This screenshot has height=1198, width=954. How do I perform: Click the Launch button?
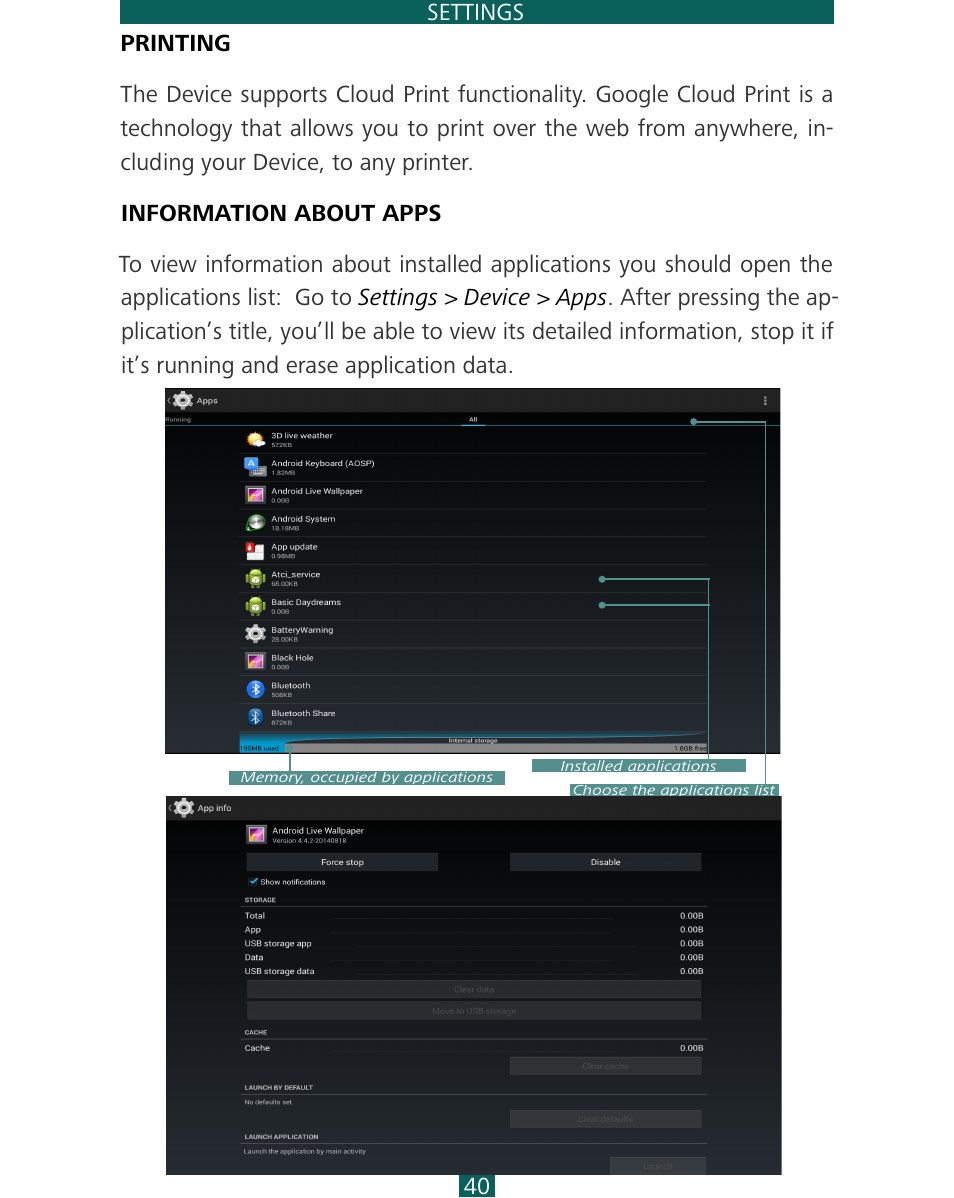point(658,1166)
